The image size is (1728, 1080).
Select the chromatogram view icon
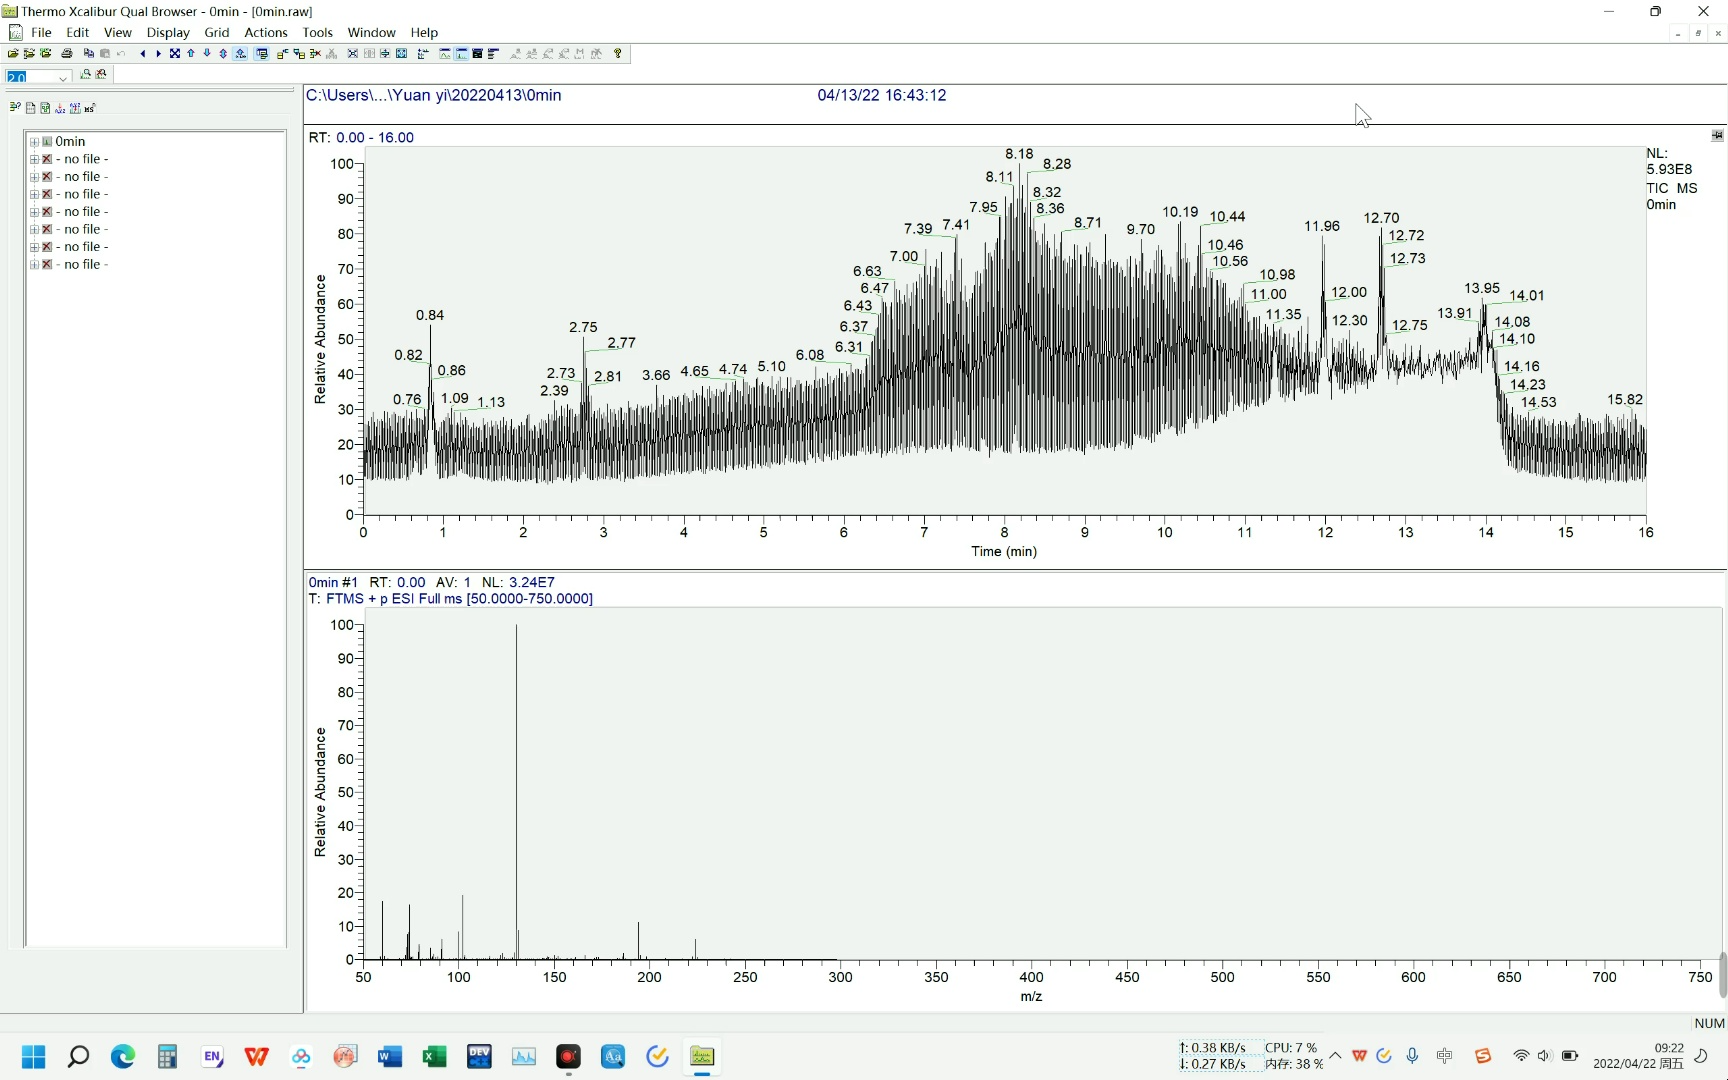pyautogui.click(x=445, y=53)
